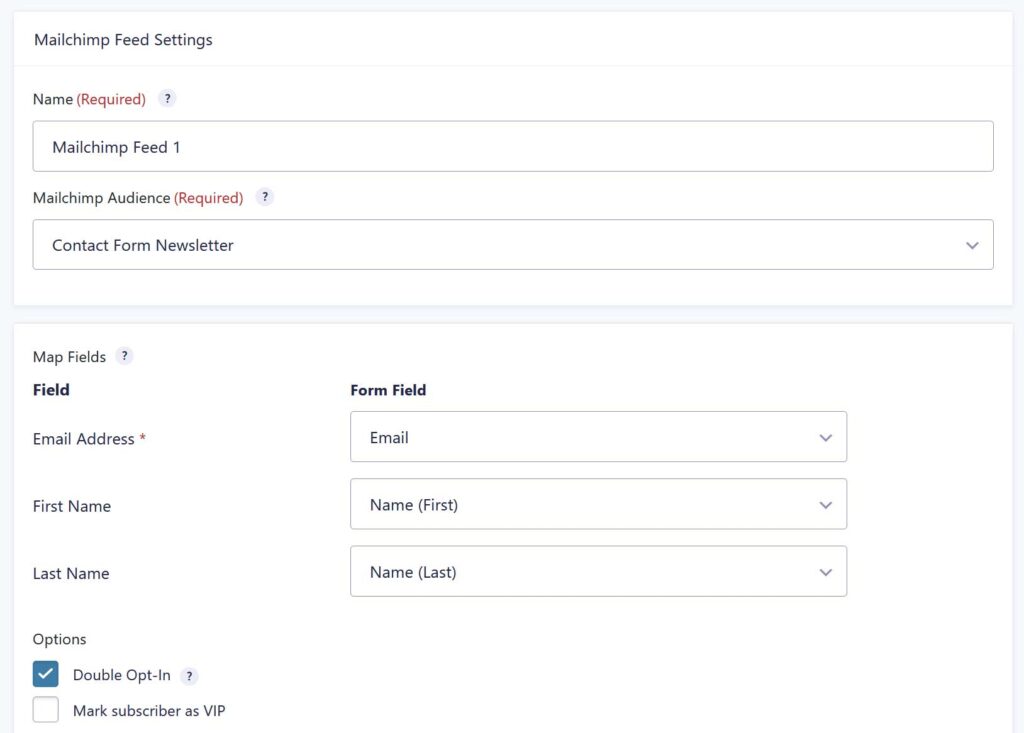Viewport: 1024px width, 733px height.
Task: Click the Form Field column header
Action: click(388, 390)
